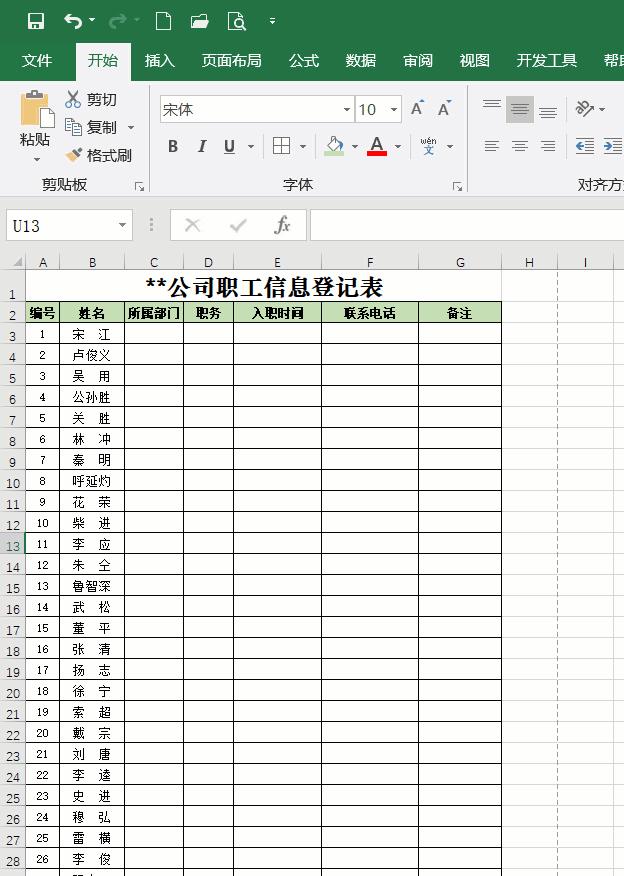Click Select All corner triangle
The width and height of the screenshot is (624, 876).
point(17,261)
